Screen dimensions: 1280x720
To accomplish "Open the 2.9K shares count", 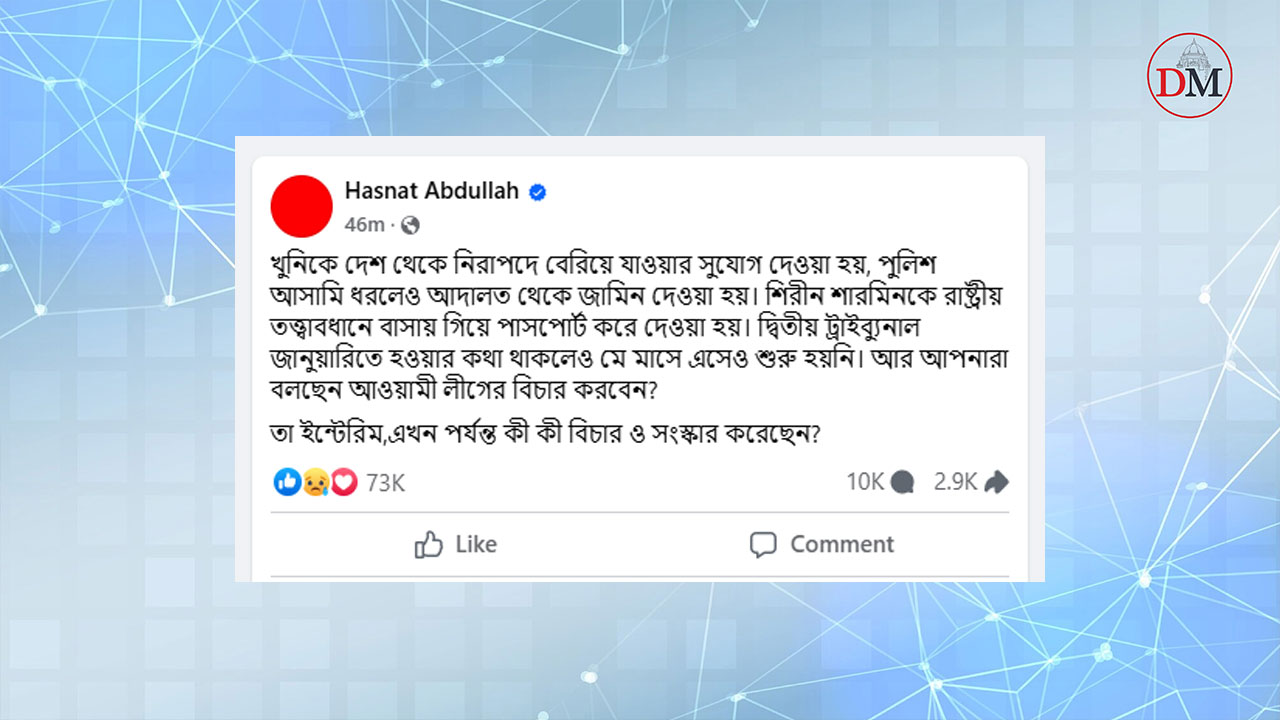I will pyautogui.click(x=955, y=482).
